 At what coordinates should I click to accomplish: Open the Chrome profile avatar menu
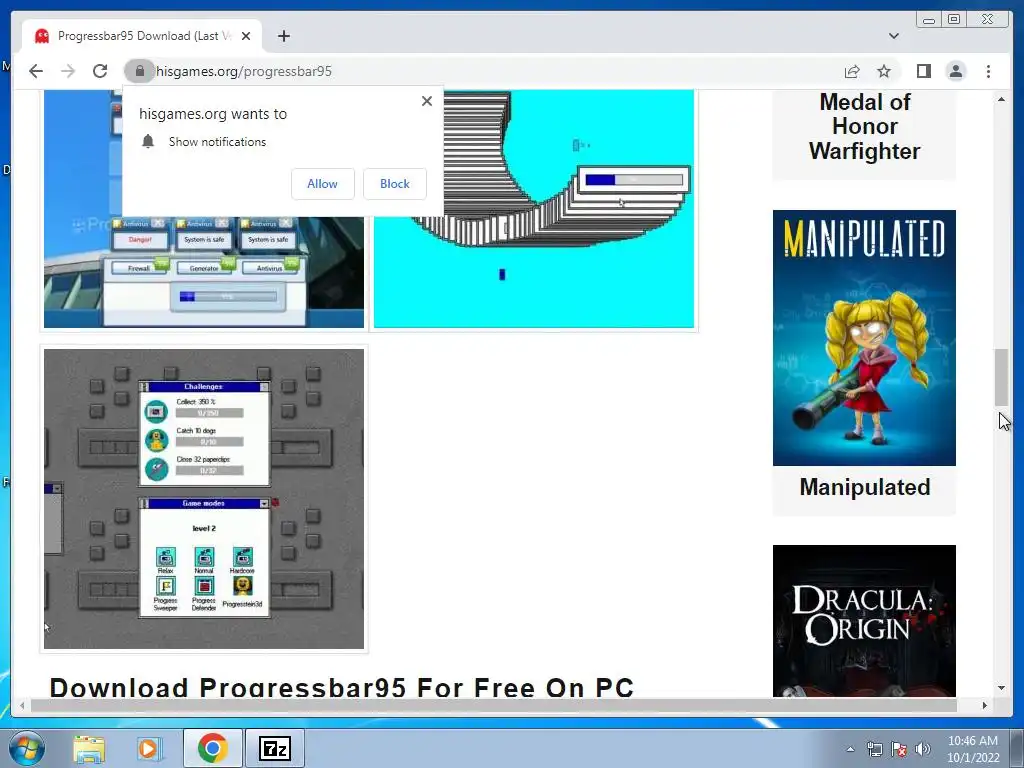pos(955,71)
